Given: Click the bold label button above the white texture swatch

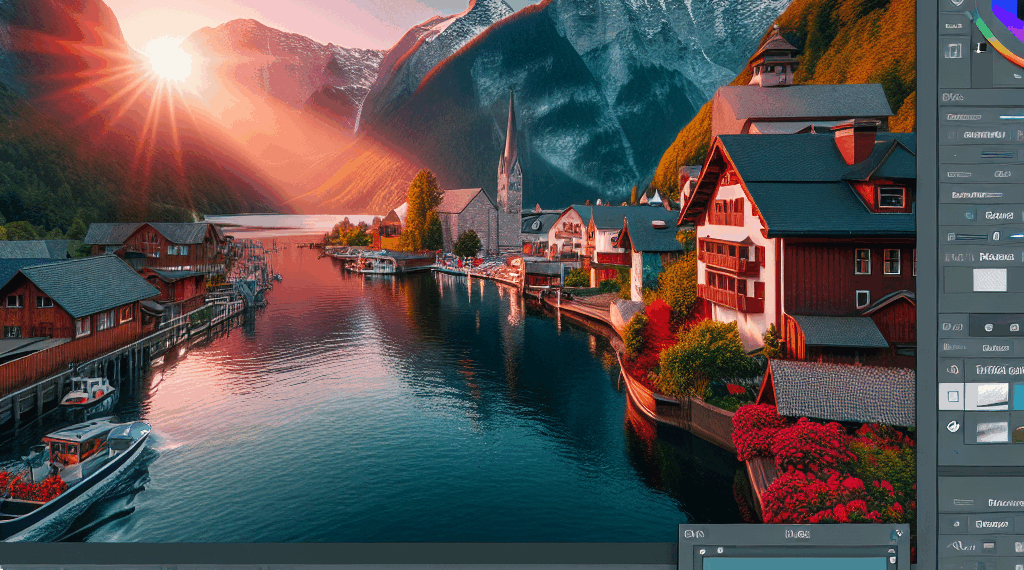Looking at the screenshot, I should point(997,257).
